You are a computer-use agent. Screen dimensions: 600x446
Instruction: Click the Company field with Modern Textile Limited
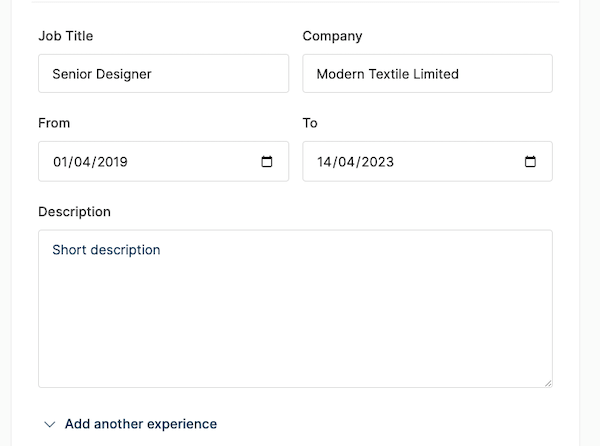[x=427, y=74]
